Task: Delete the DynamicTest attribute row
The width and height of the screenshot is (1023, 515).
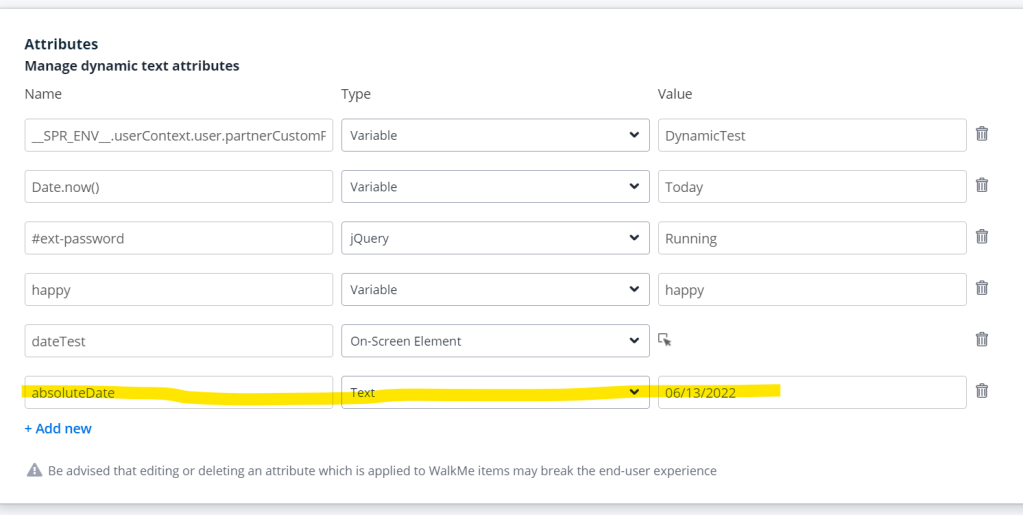Action: pyautogui.click(x=981, y=134)
